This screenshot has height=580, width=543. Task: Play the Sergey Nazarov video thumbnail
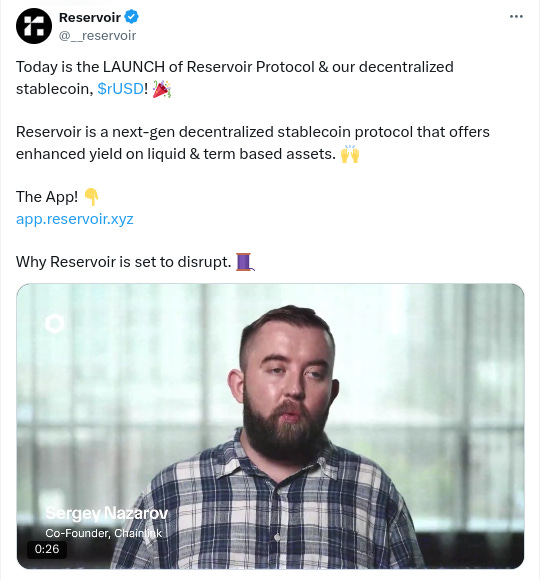click(270, 426)
